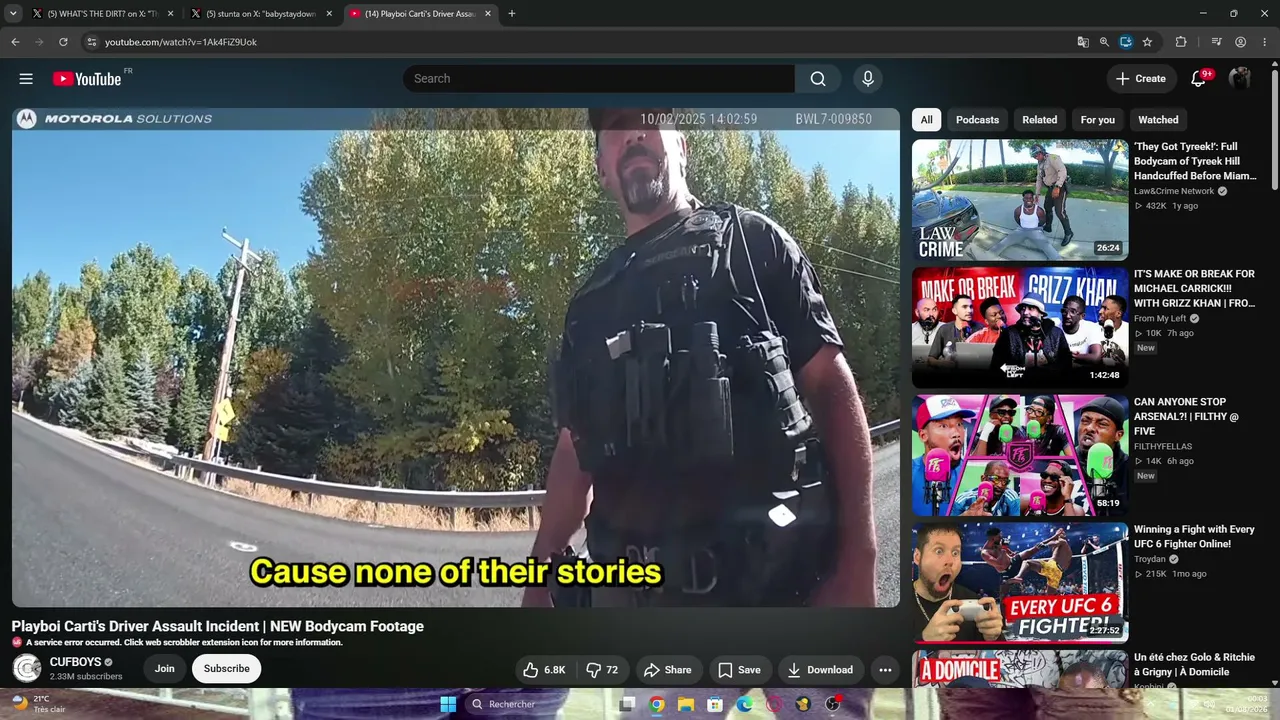Image resolution: width=1280 pixels, height=720 pixels.
Task: Bookmark this page with the star
Action: (x=1147, y=42)
